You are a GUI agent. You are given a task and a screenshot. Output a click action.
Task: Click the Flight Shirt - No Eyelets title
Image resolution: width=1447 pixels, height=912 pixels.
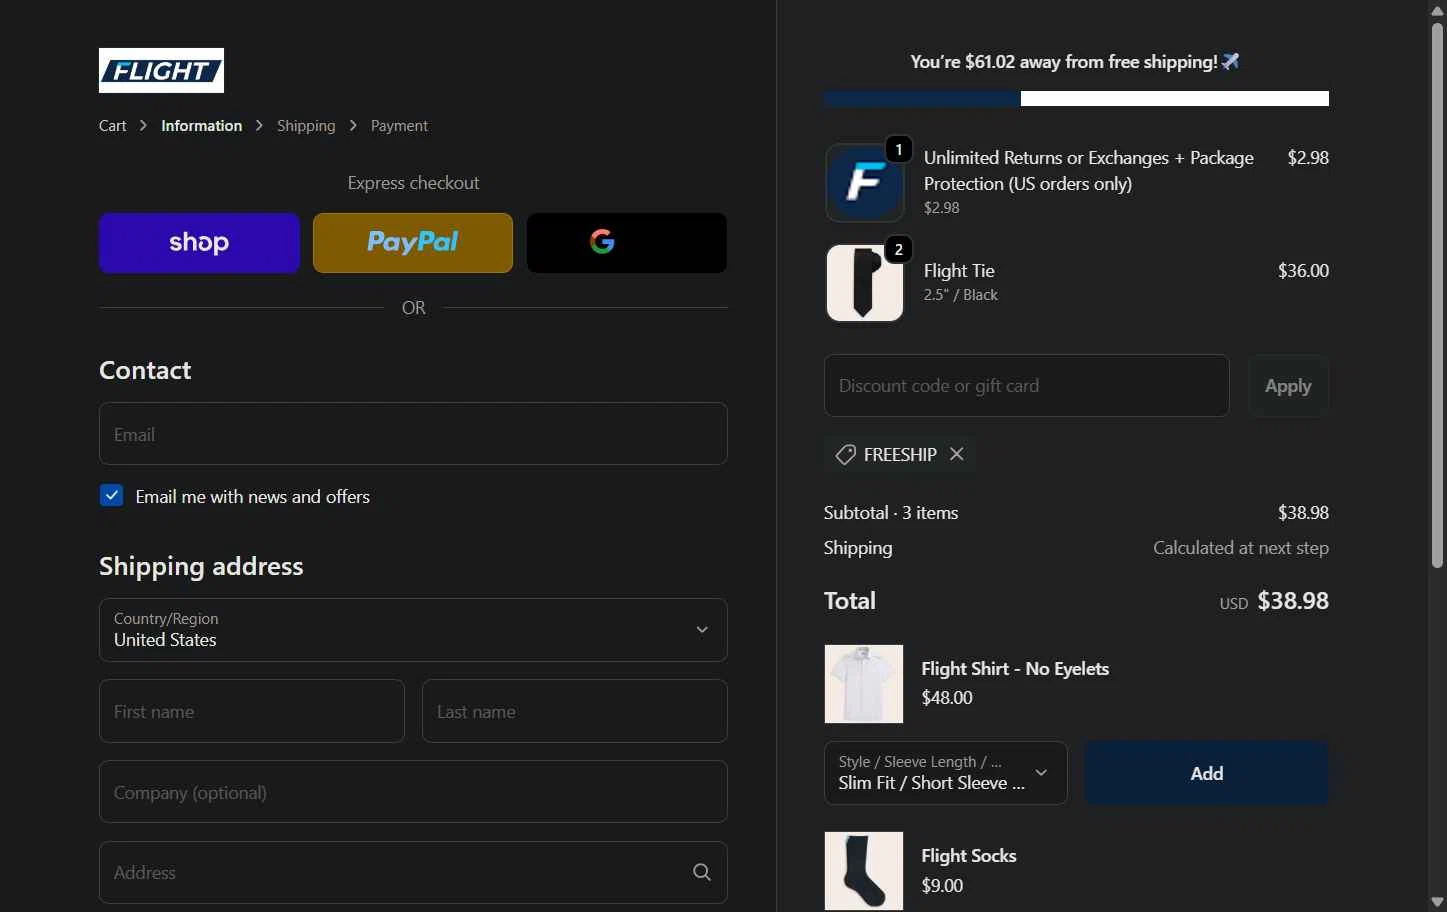click(1015, 669)
